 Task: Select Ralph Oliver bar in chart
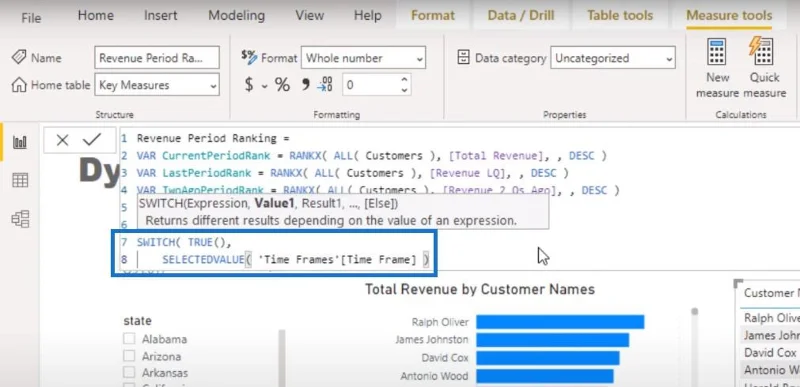[560, 322]
